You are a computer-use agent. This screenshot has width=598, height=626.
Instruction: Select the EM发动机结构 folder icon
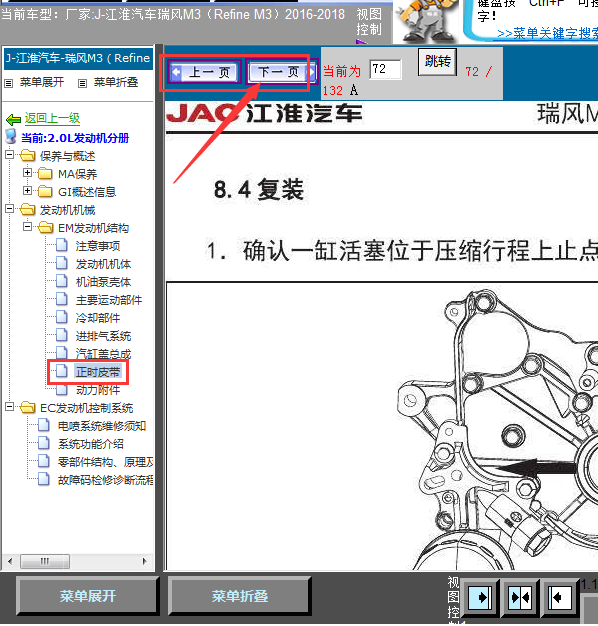45,227
